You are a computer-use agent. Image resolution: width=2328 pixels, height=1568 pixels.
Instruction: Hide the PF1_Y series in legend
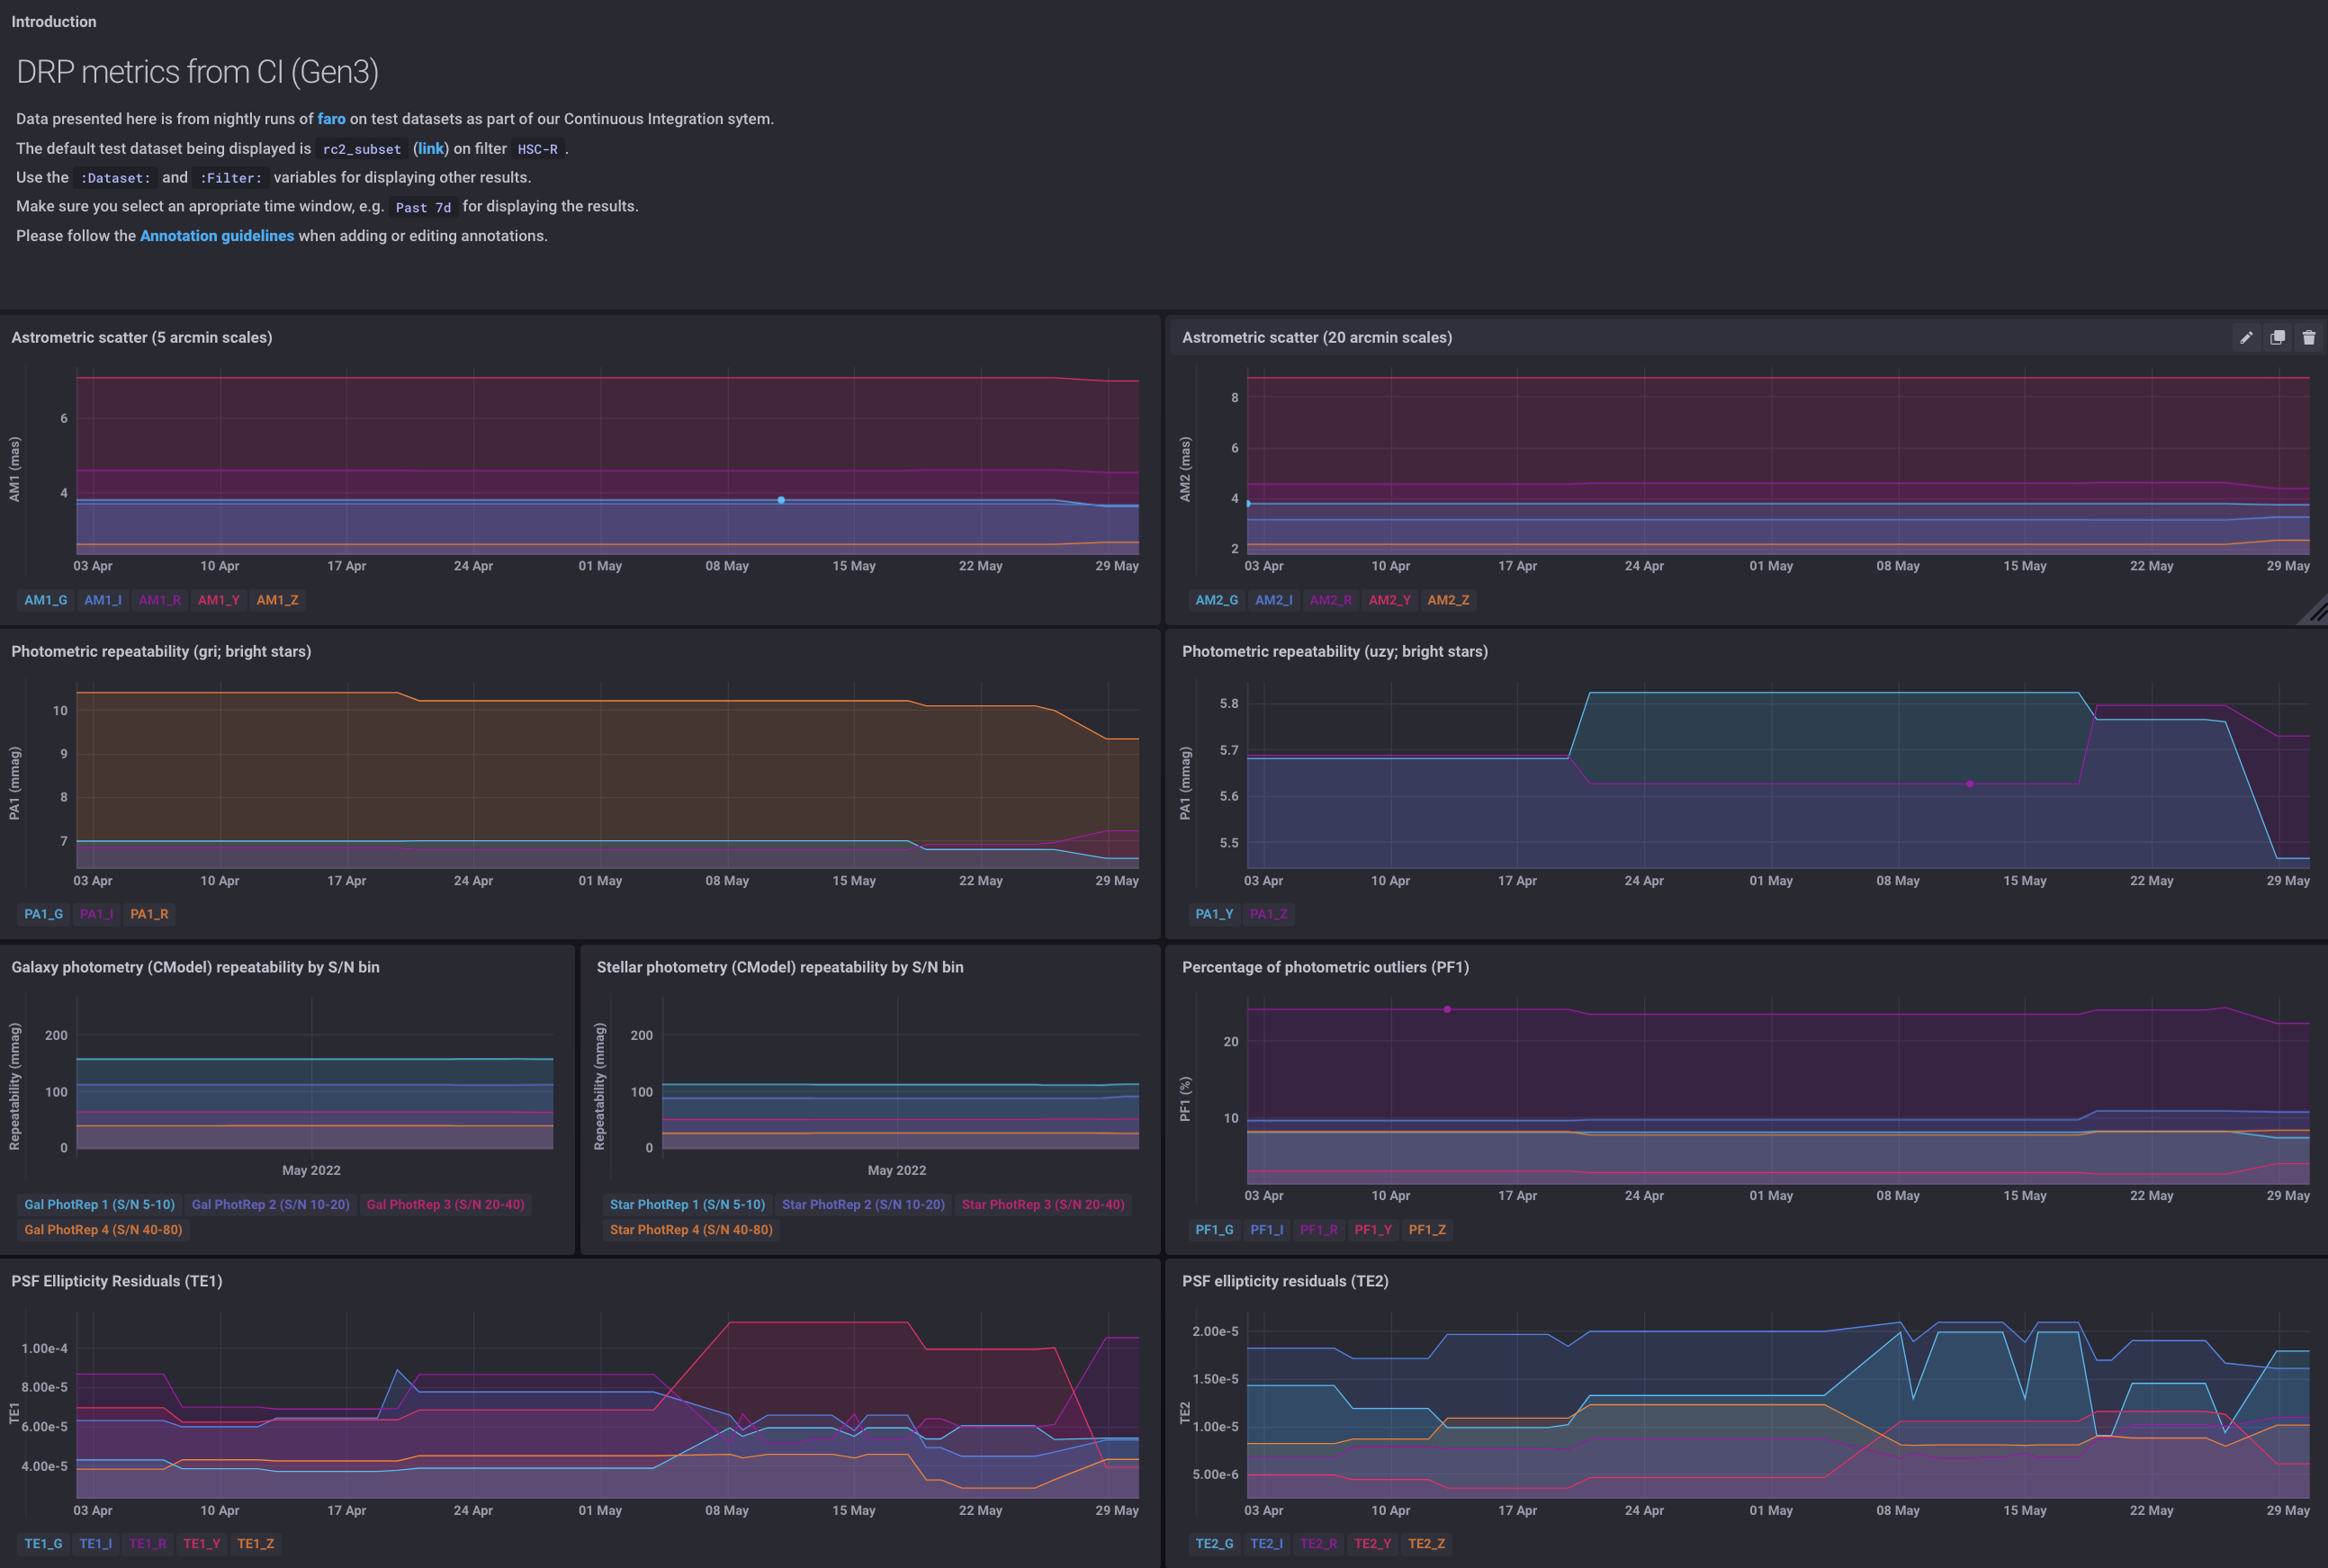(x=1373, y=1230)
